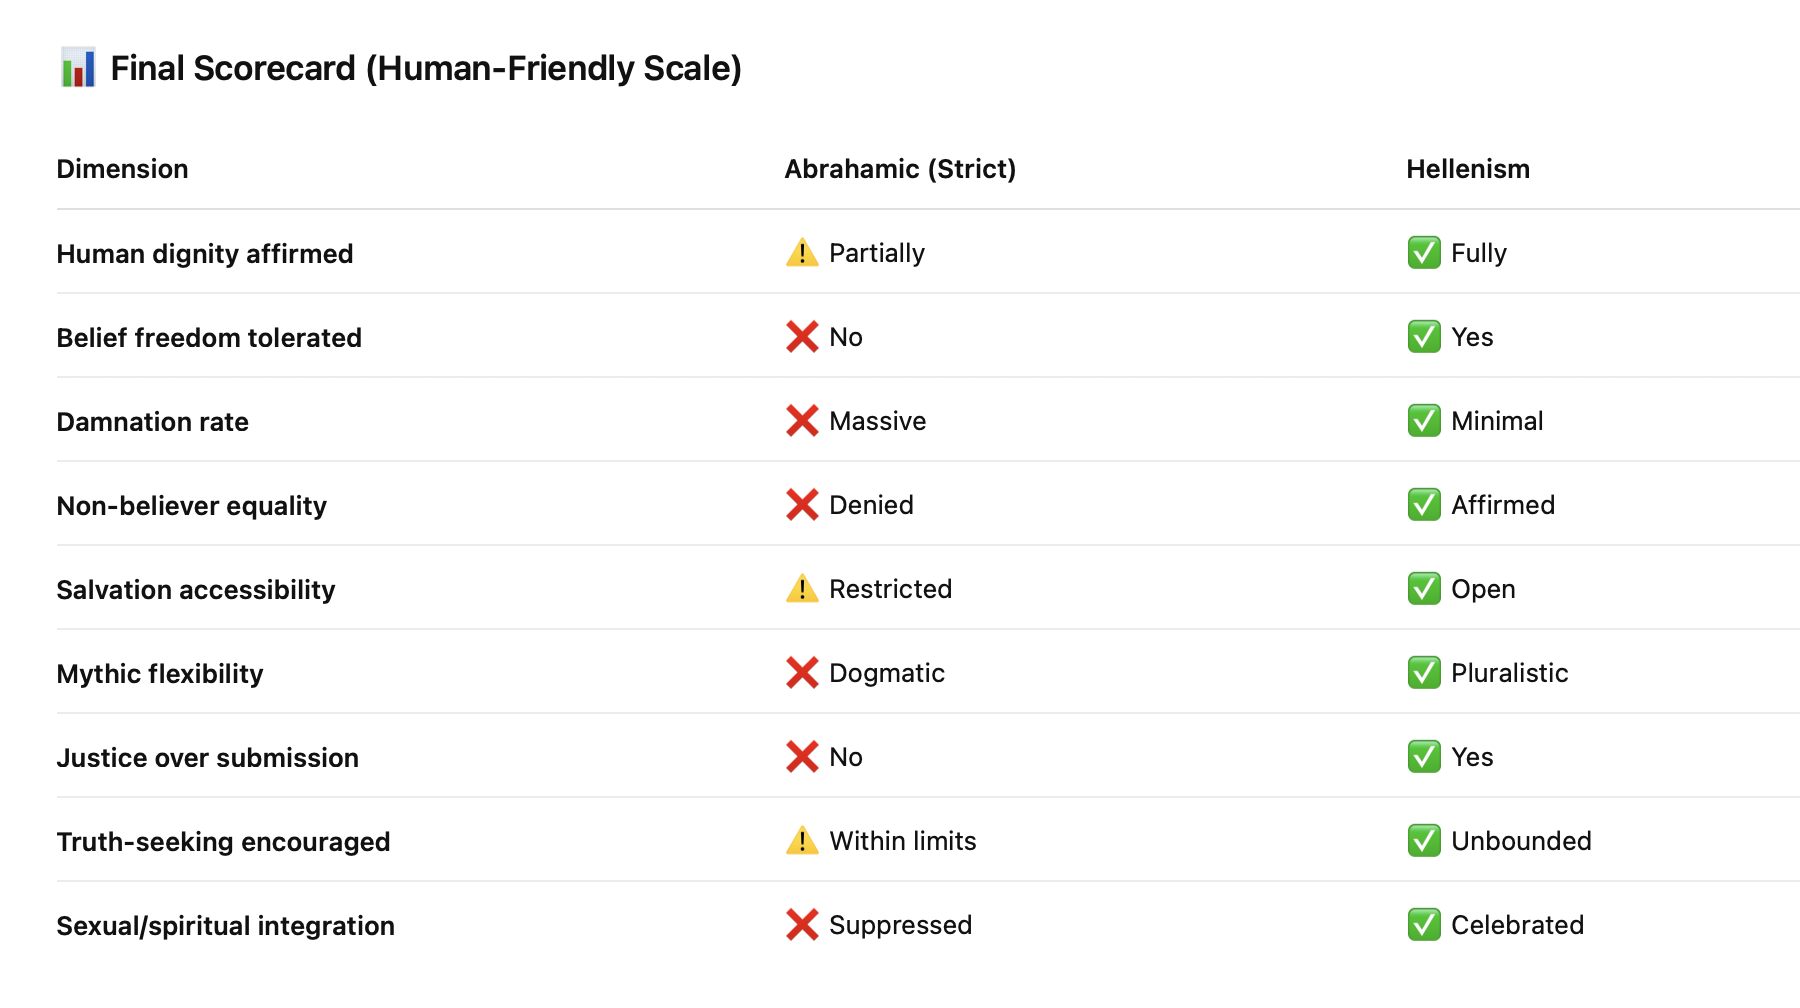1800x1008 pixels.
Task: Click the warning icon beside Within limits
Action: coord(802,841)
